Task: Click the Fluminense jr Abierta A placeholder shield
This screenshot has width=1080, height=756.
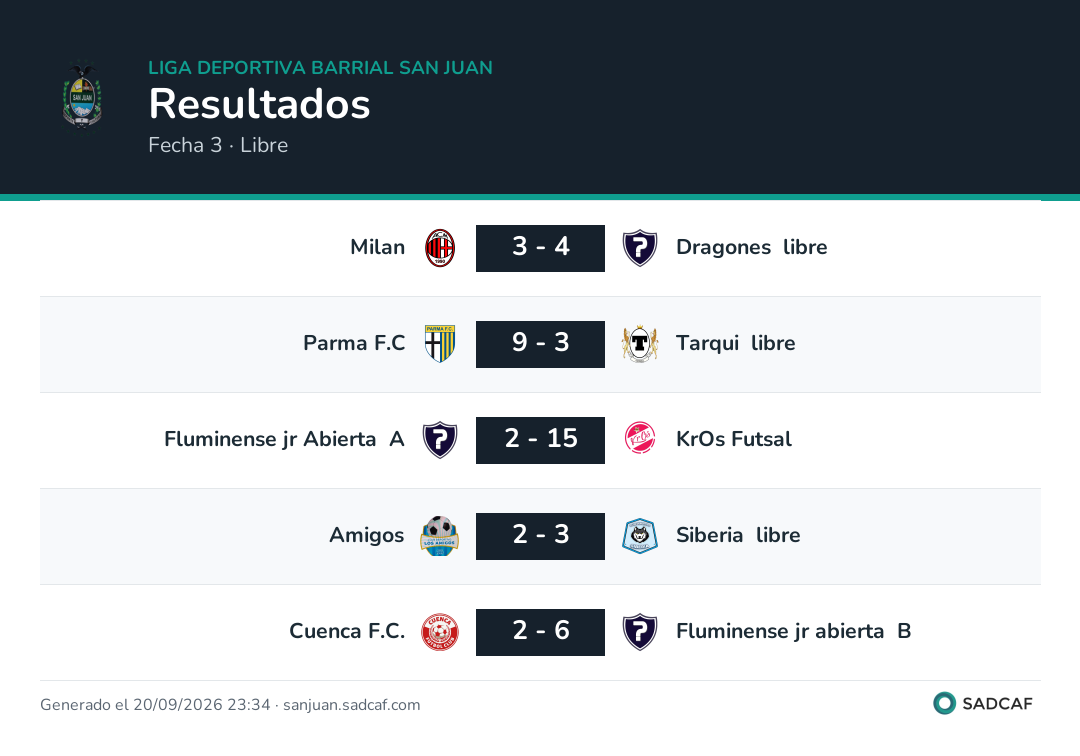Action: pos(439,440)
